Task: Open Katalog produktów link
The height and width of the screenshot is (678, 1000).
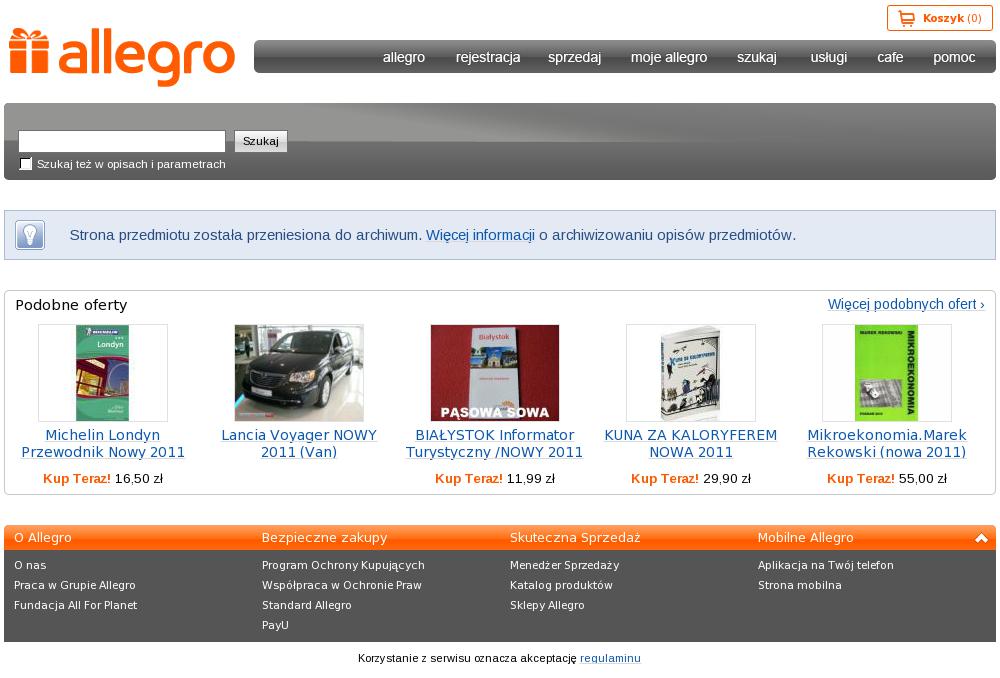Action: (x=561, y=585)
